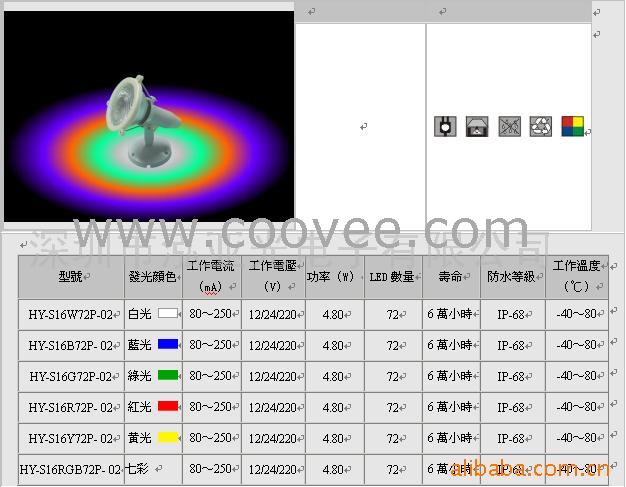The width and height of the screenshot is (626, 487).
Task: Click -40~80 temperature in the 綠光 row
Action: [576, 376]
